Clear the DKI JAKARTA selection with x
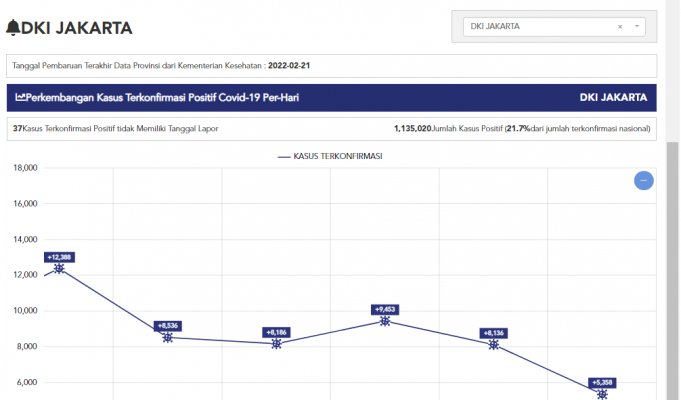 pyautogui.click(x=620, y=27)
